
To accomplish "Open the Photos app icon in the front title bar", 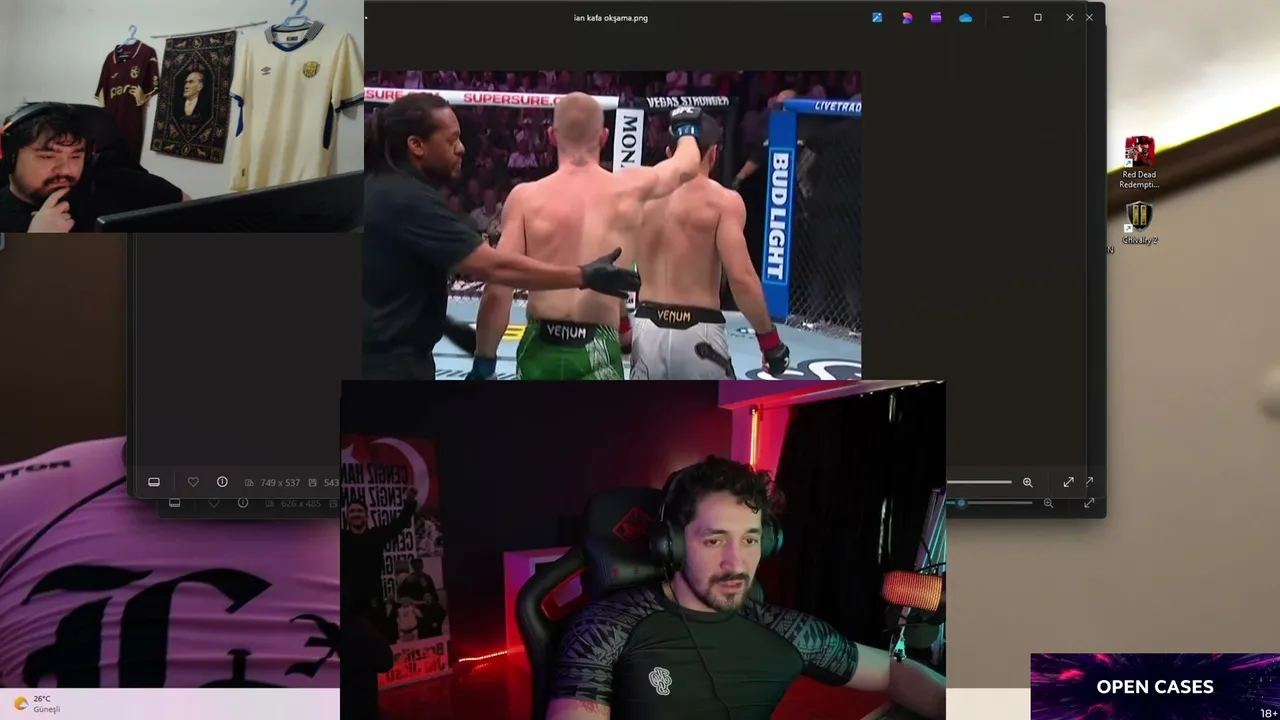I will tap(877, 17).
